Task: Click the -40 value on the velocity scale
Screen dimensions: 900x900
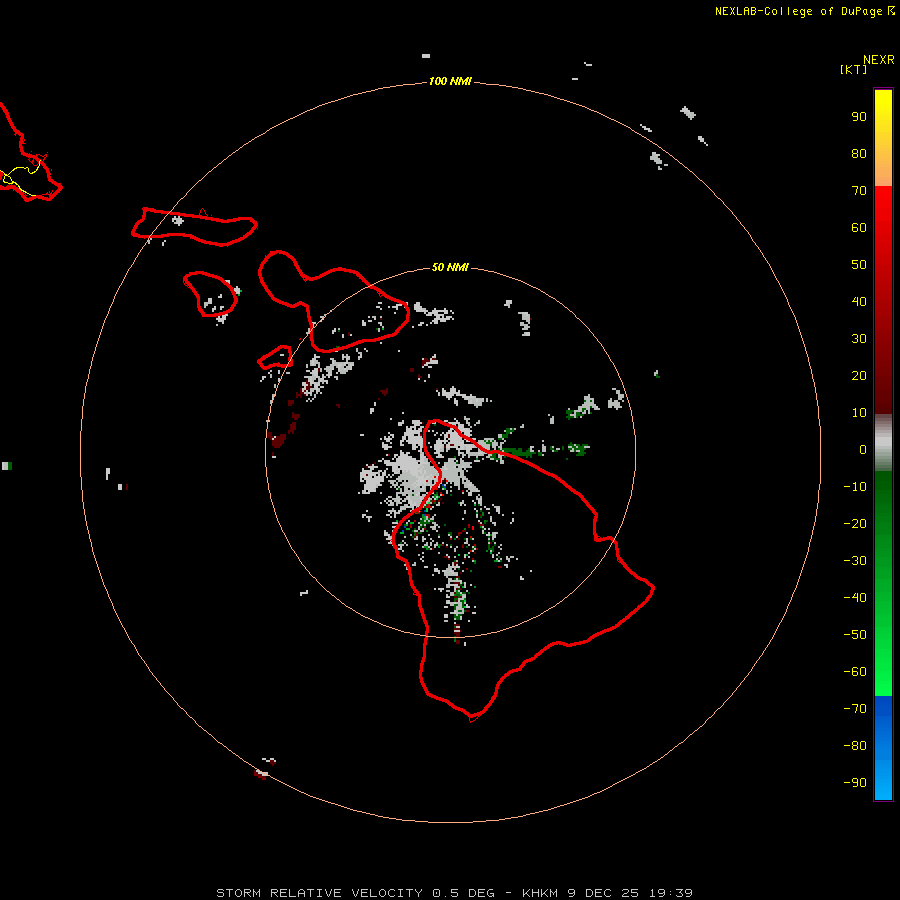Action: point(855,598)
